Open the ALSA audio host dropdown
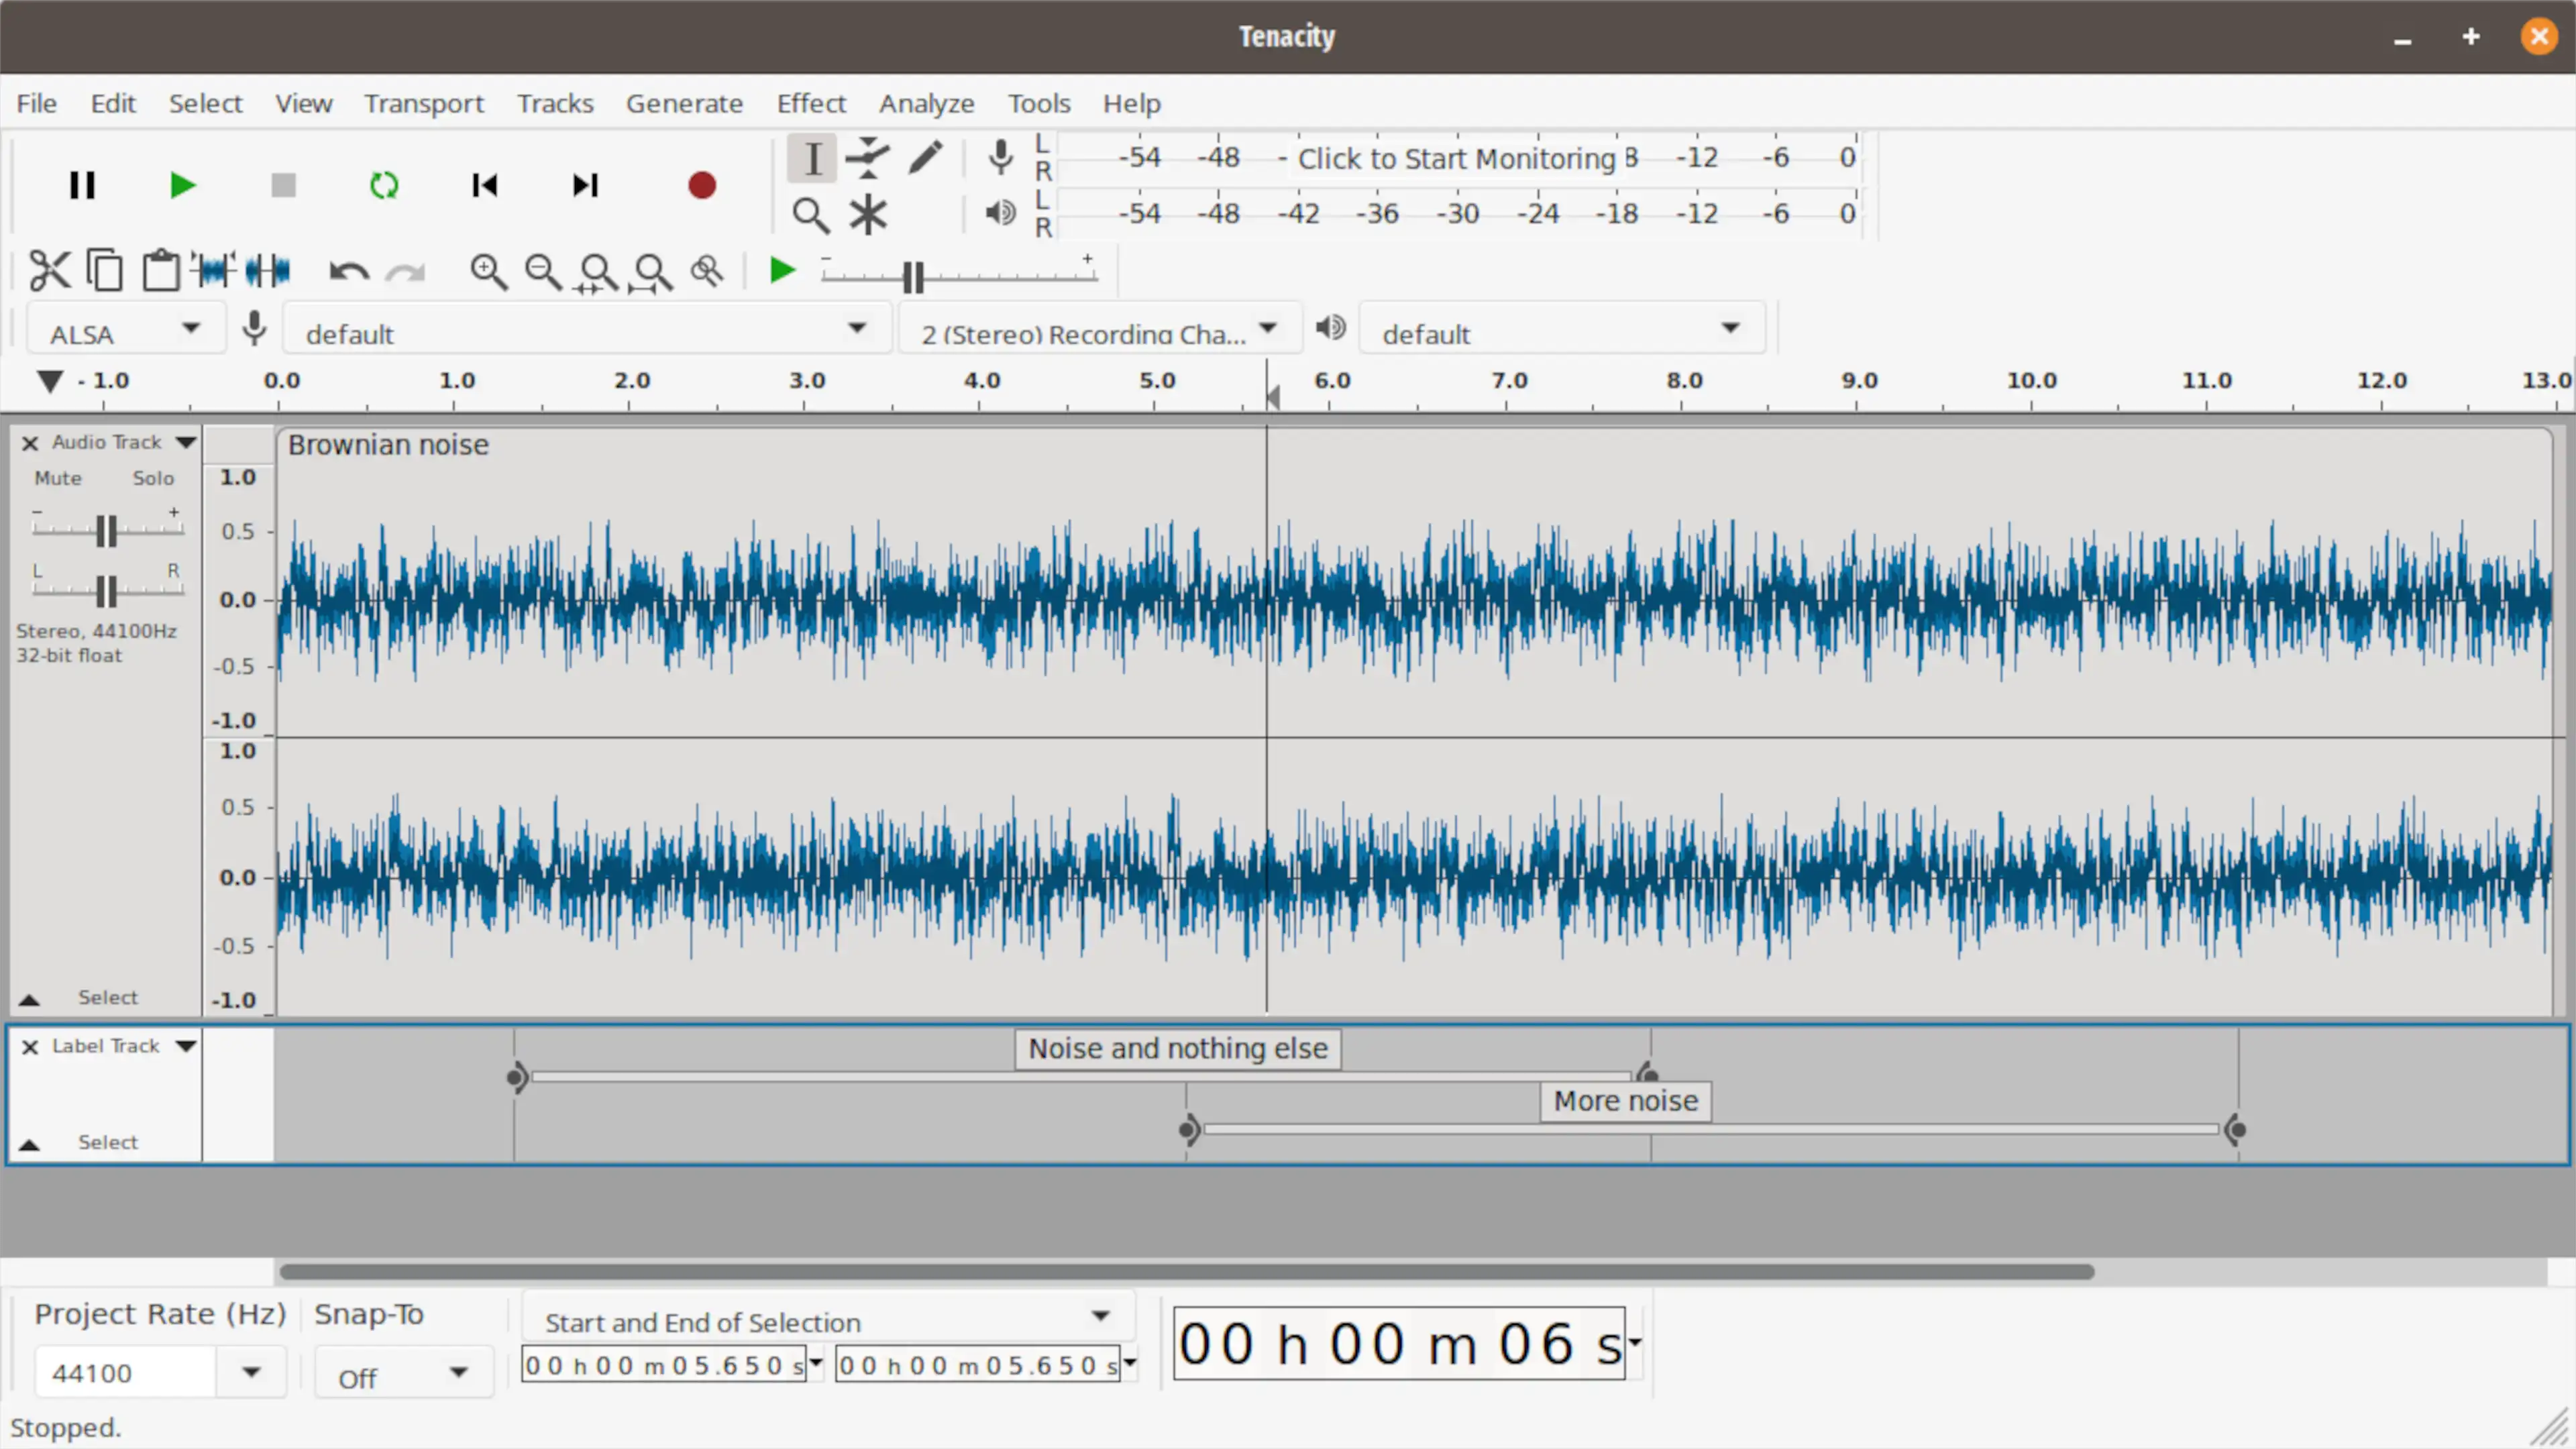This screenshot has height=1449, width=2576. pyautogui.click(x=125, y=330)
